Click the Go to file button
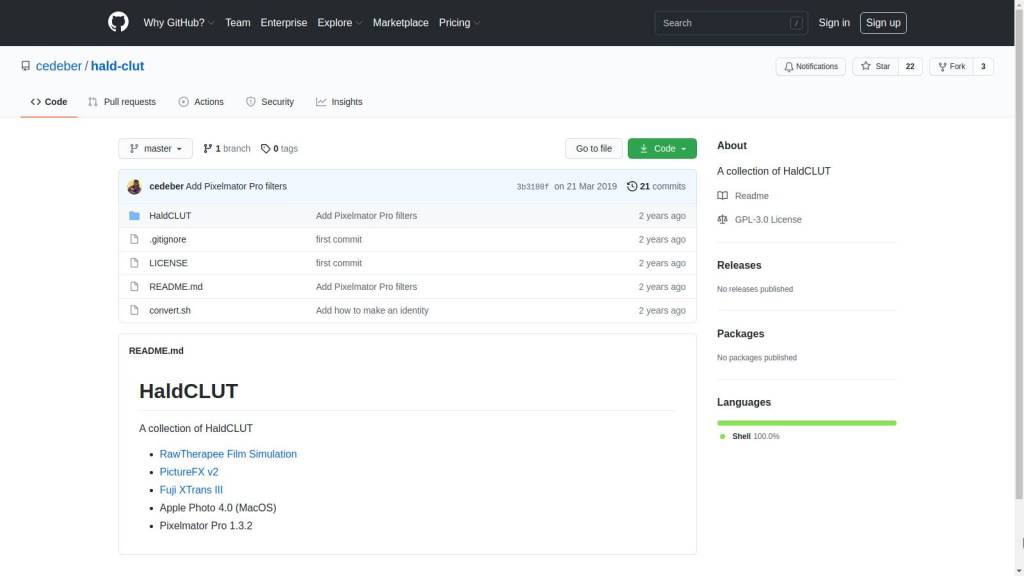This screenshot has height=576, width=1024. (x=594, y=148)
